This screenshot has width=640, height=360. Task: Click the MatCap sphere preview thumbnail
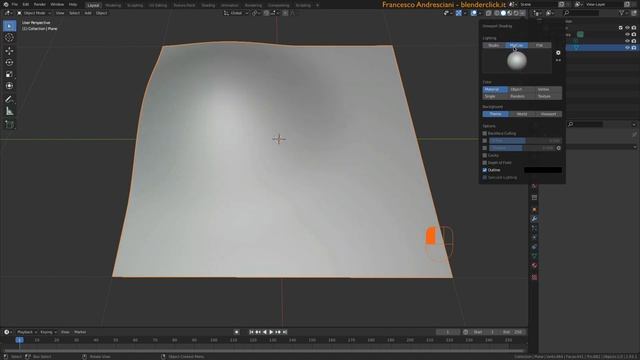pos(517,61)
